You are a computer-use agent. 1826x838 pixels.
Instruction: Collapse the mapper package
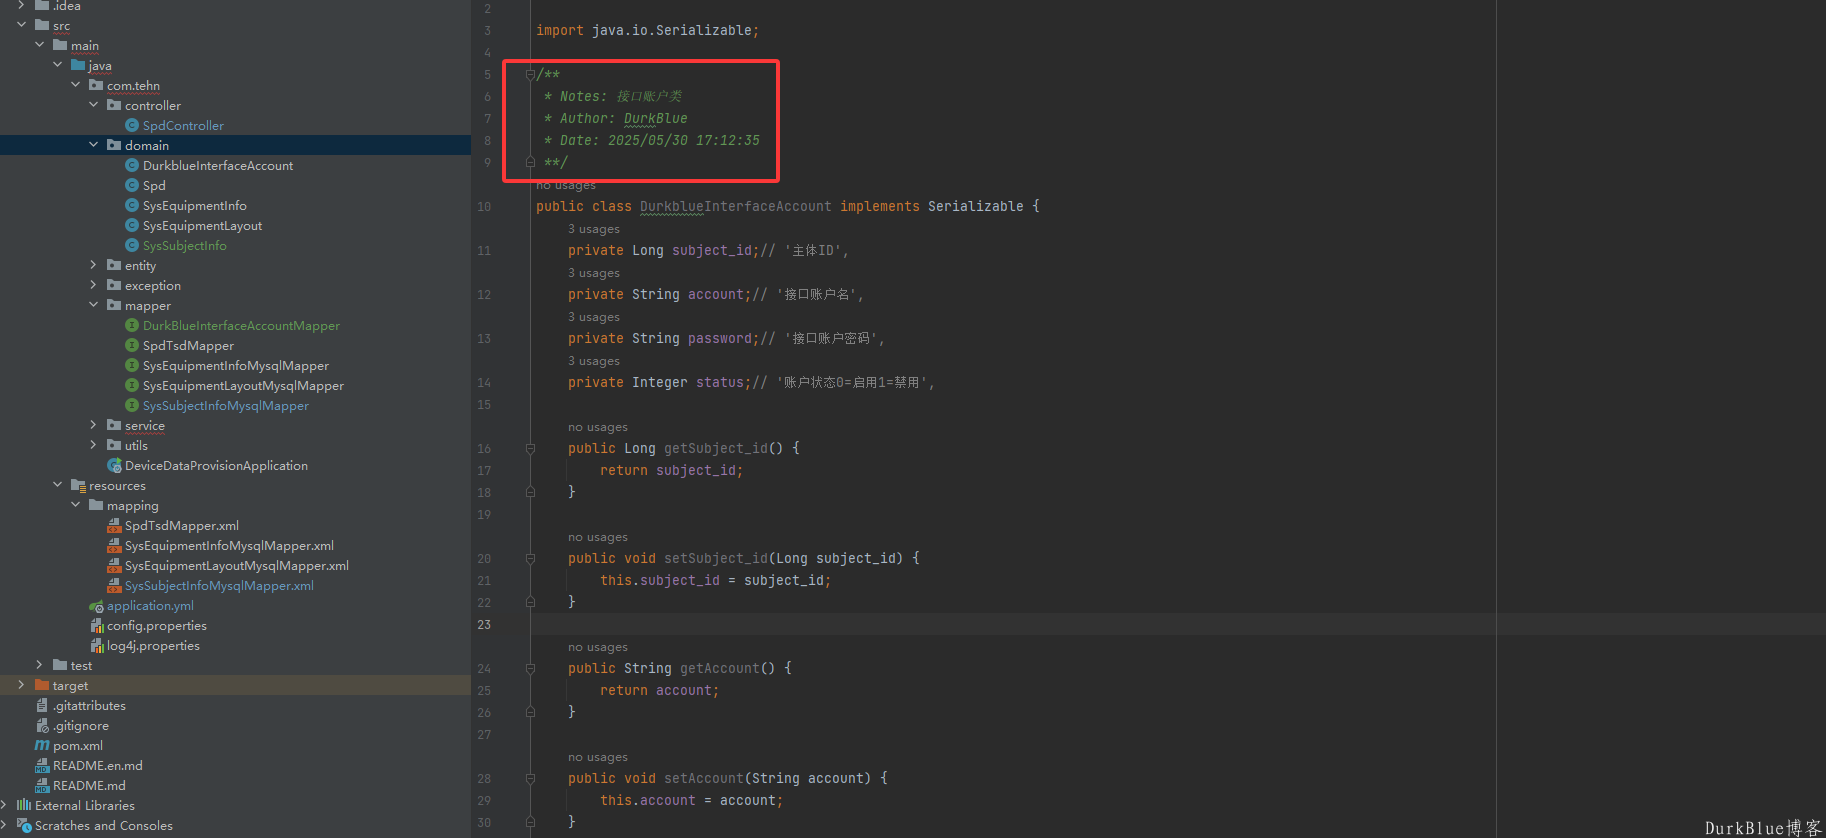pos(93,305)
